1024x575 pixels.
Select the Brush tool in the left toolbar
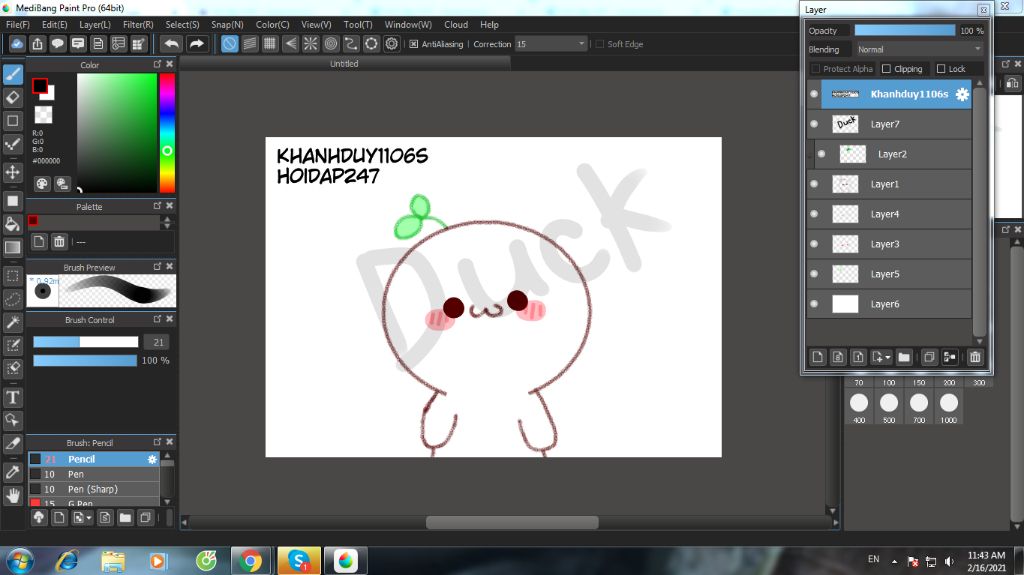(x=12, y=74)
